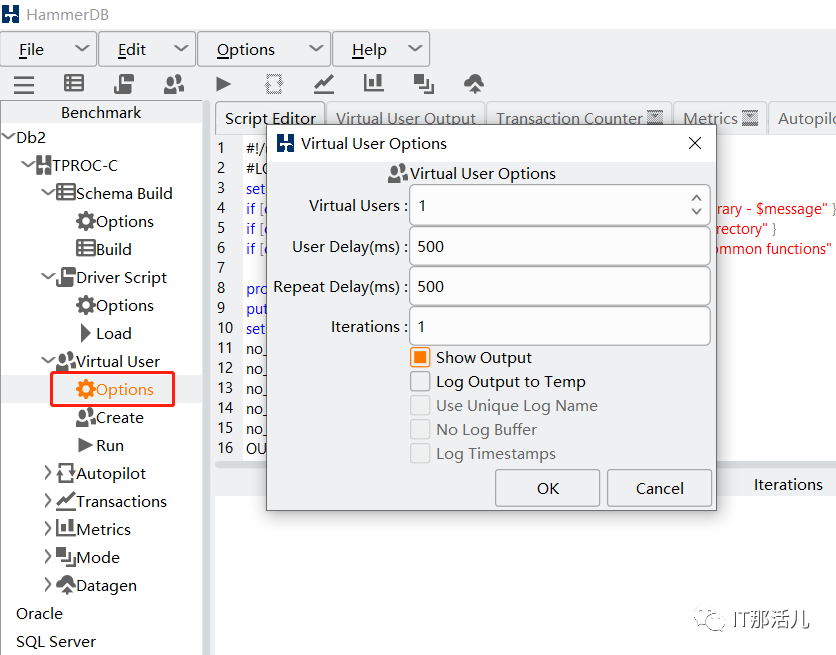Click the User Delay(ms) input field
836x655 pixels.
pyautogui.click(x=560, y=246)
